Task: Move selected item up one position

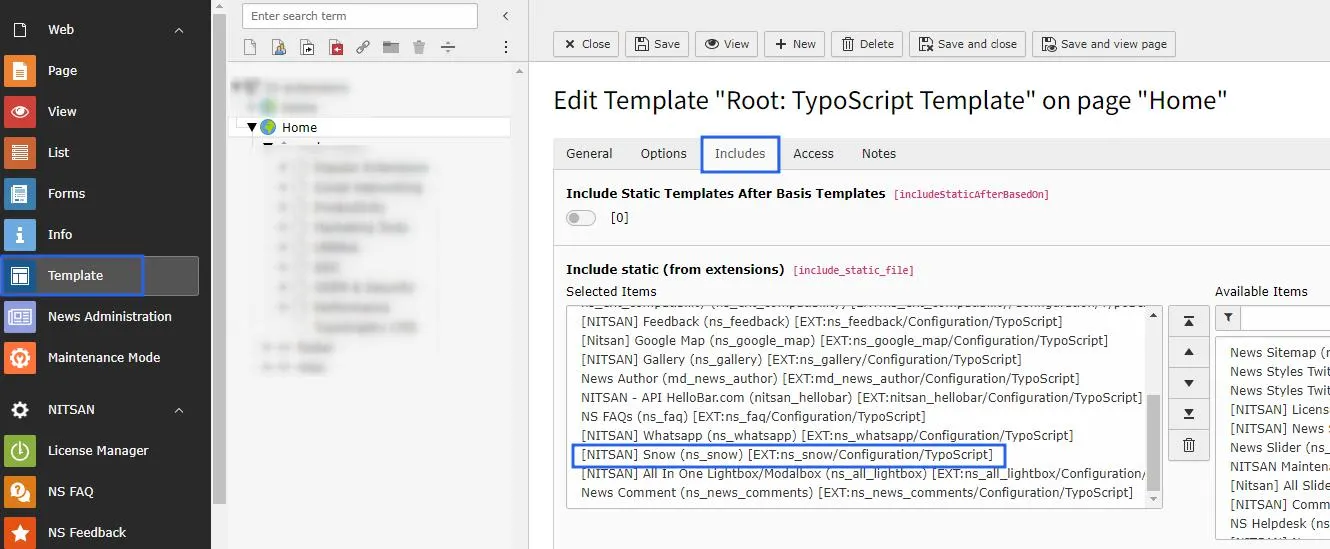Action: tap(1188, 352)
